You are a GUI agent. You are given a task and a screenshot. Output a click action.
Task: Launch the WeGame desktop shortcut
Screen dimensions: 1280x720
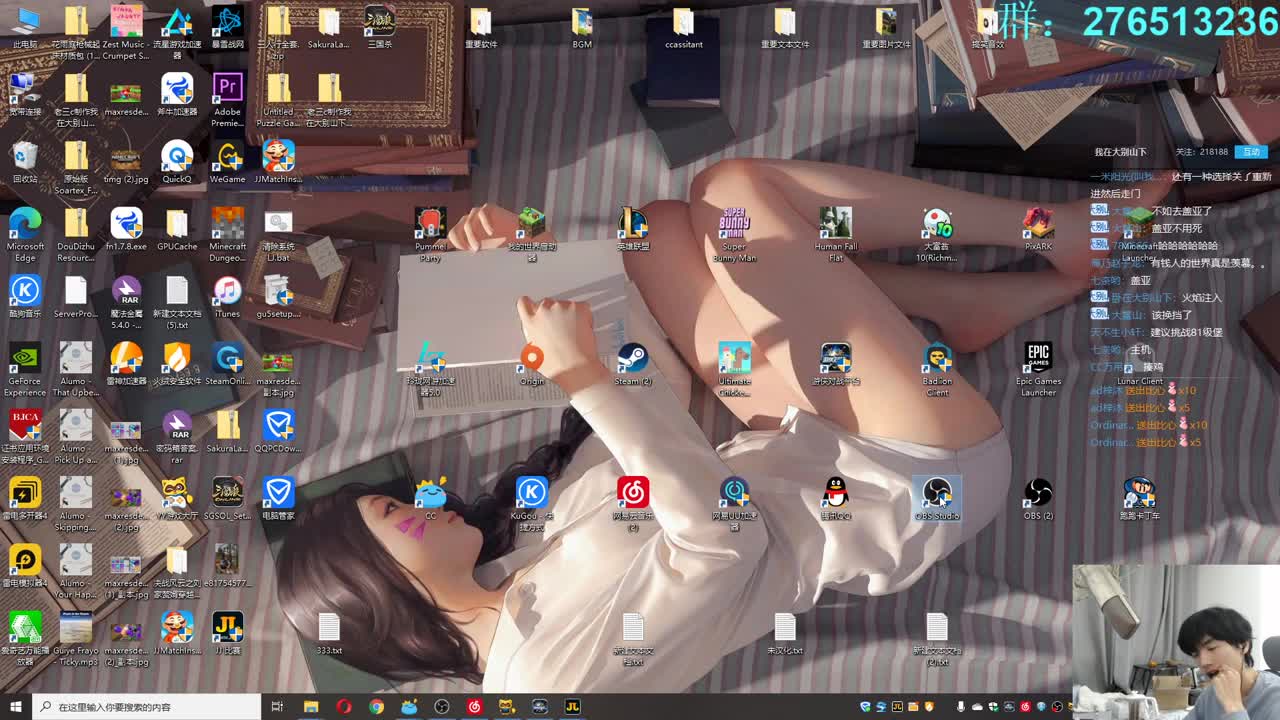(x=227, y=163)
